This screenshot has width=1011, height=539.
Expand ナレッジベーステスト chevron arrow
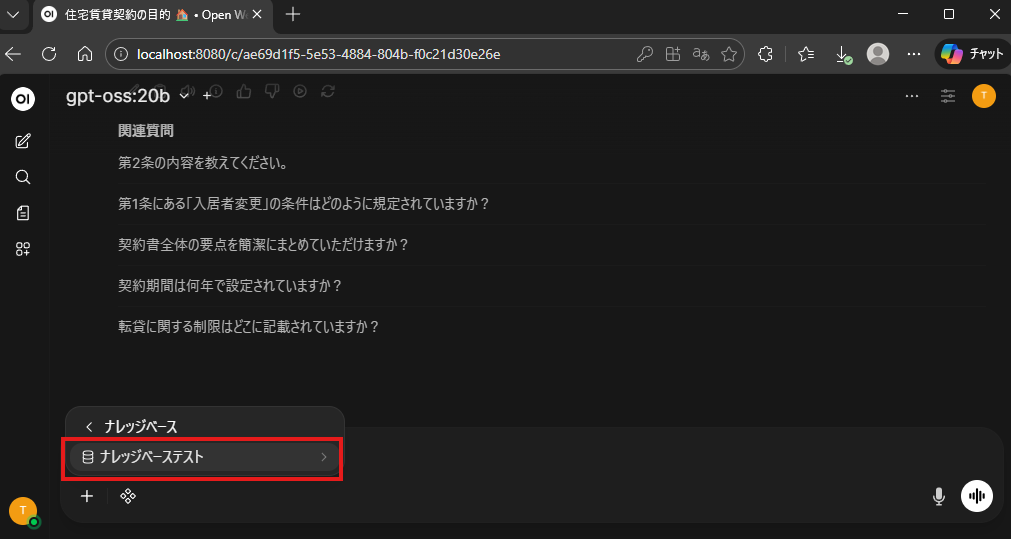323,457
